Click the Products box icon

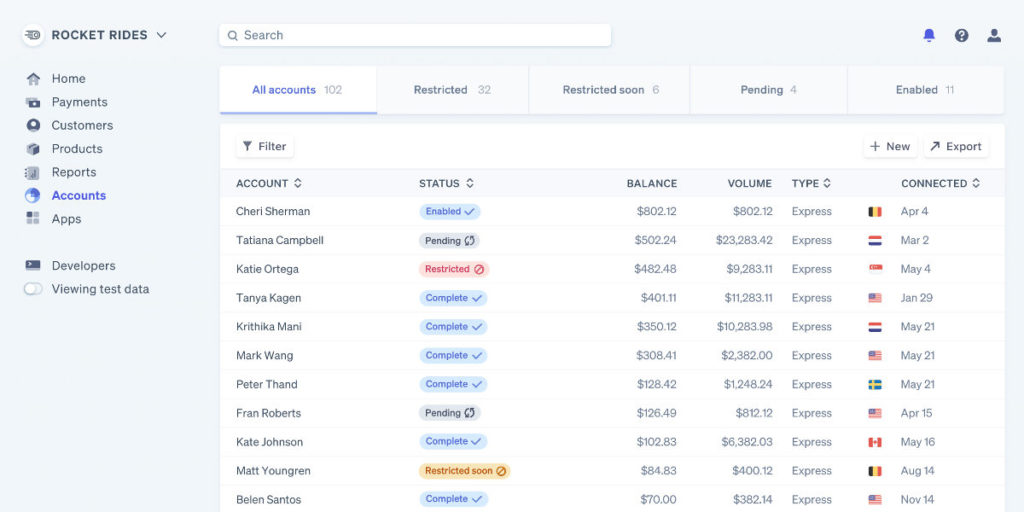point(34,149)
